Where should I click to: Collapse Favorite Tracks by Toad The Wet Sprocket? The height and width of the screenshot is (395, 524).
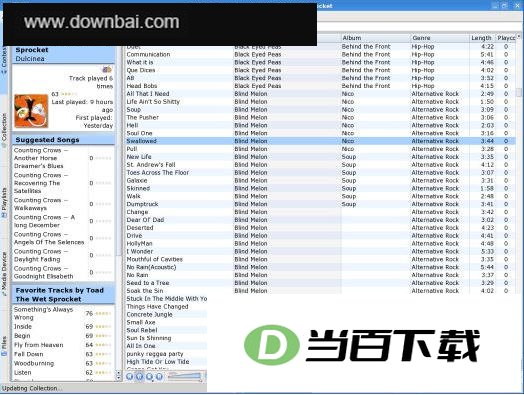point(63,294)
